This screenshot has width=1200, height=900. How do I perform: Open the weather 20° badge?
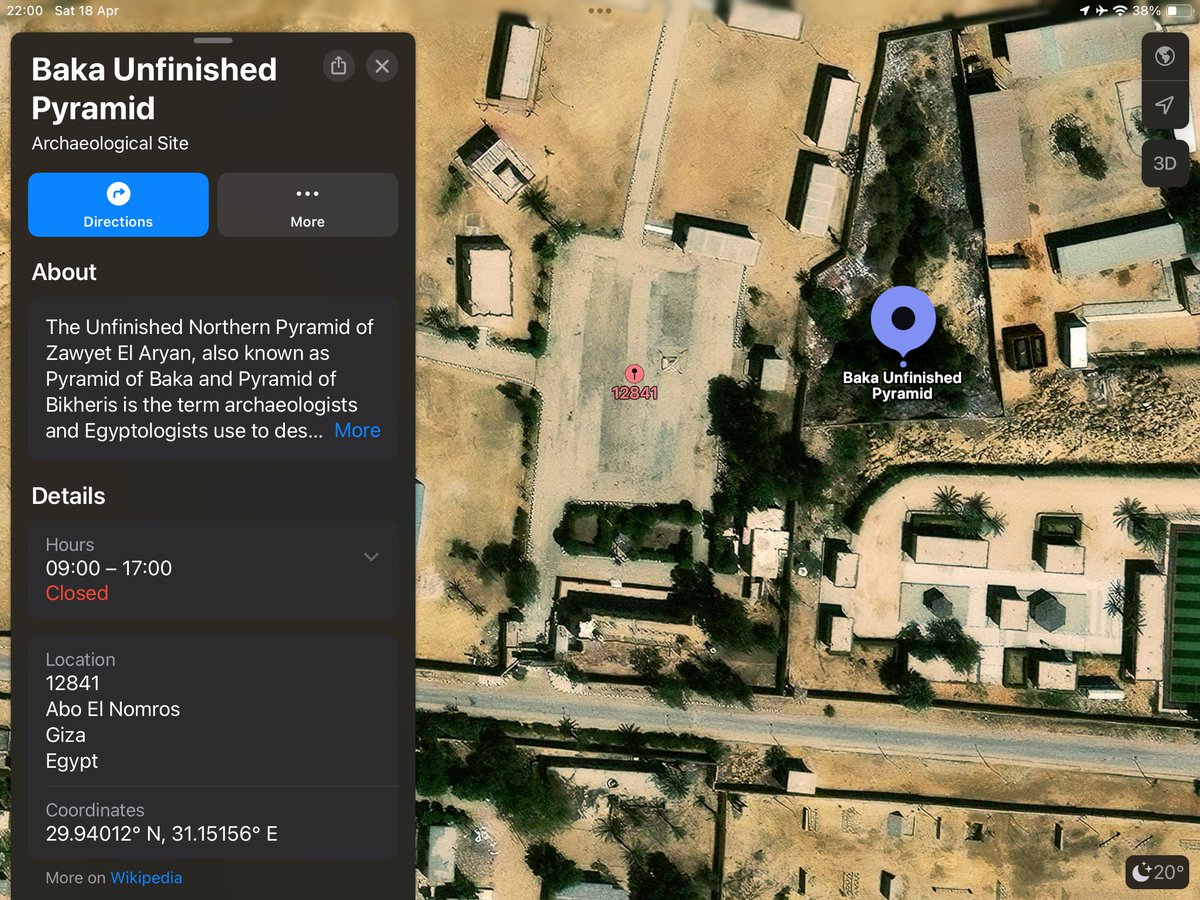[x=1157, y=872]
